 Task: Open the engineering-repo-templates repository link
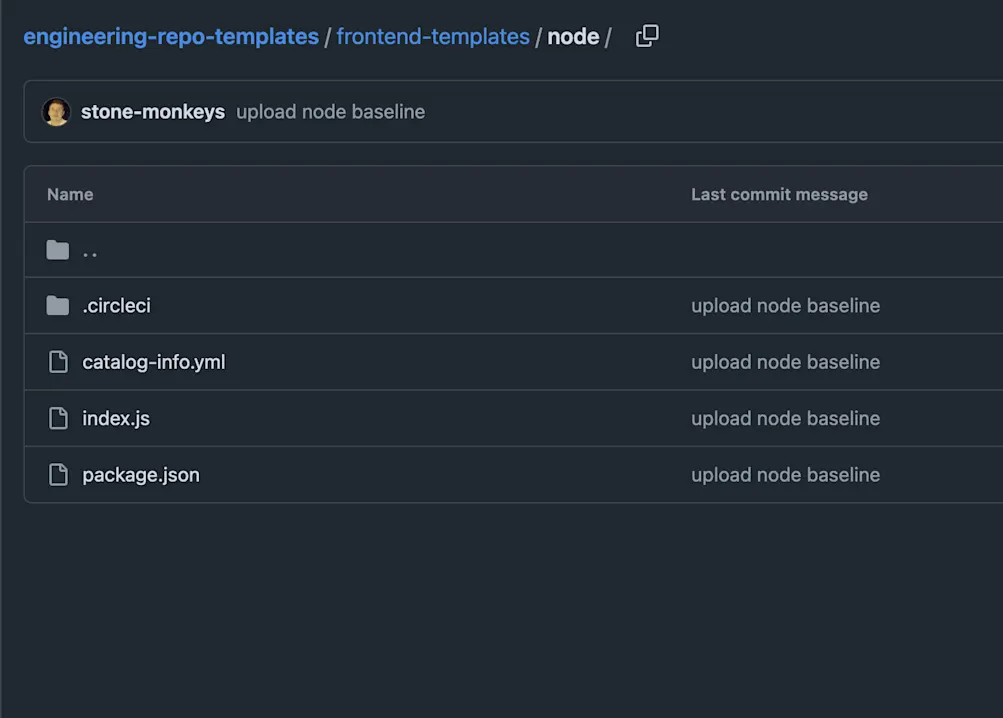point(171,35)
